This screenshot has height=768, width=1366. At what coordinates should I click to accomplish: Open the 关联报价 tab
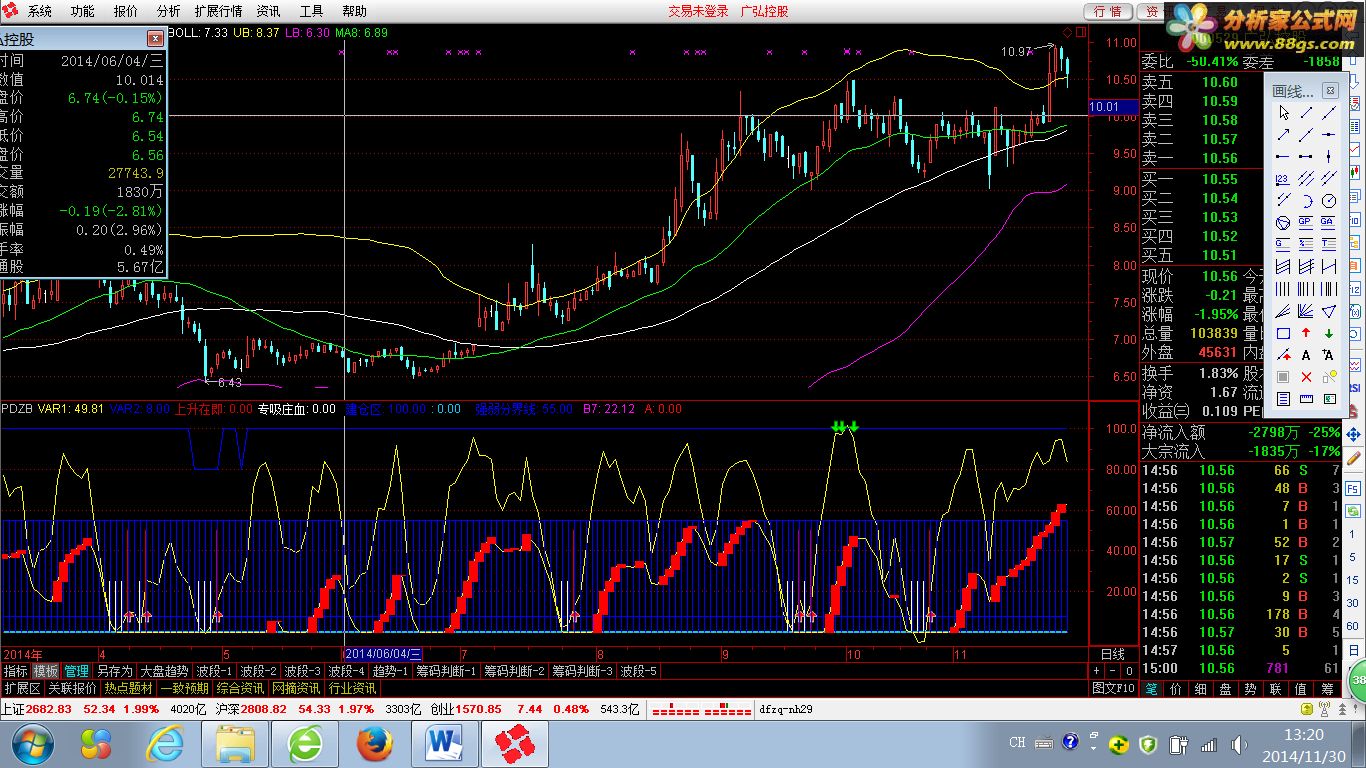click(72, 688)
